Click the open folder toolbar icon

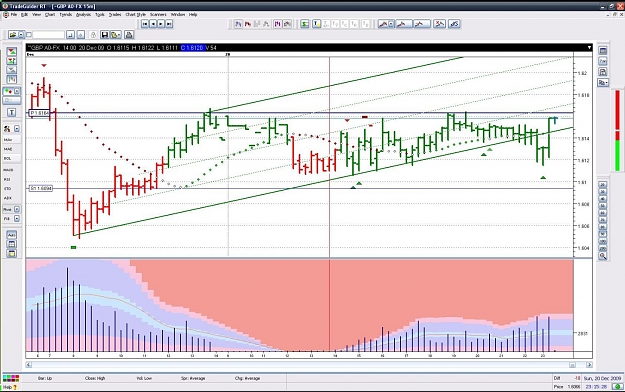[13, 35]
